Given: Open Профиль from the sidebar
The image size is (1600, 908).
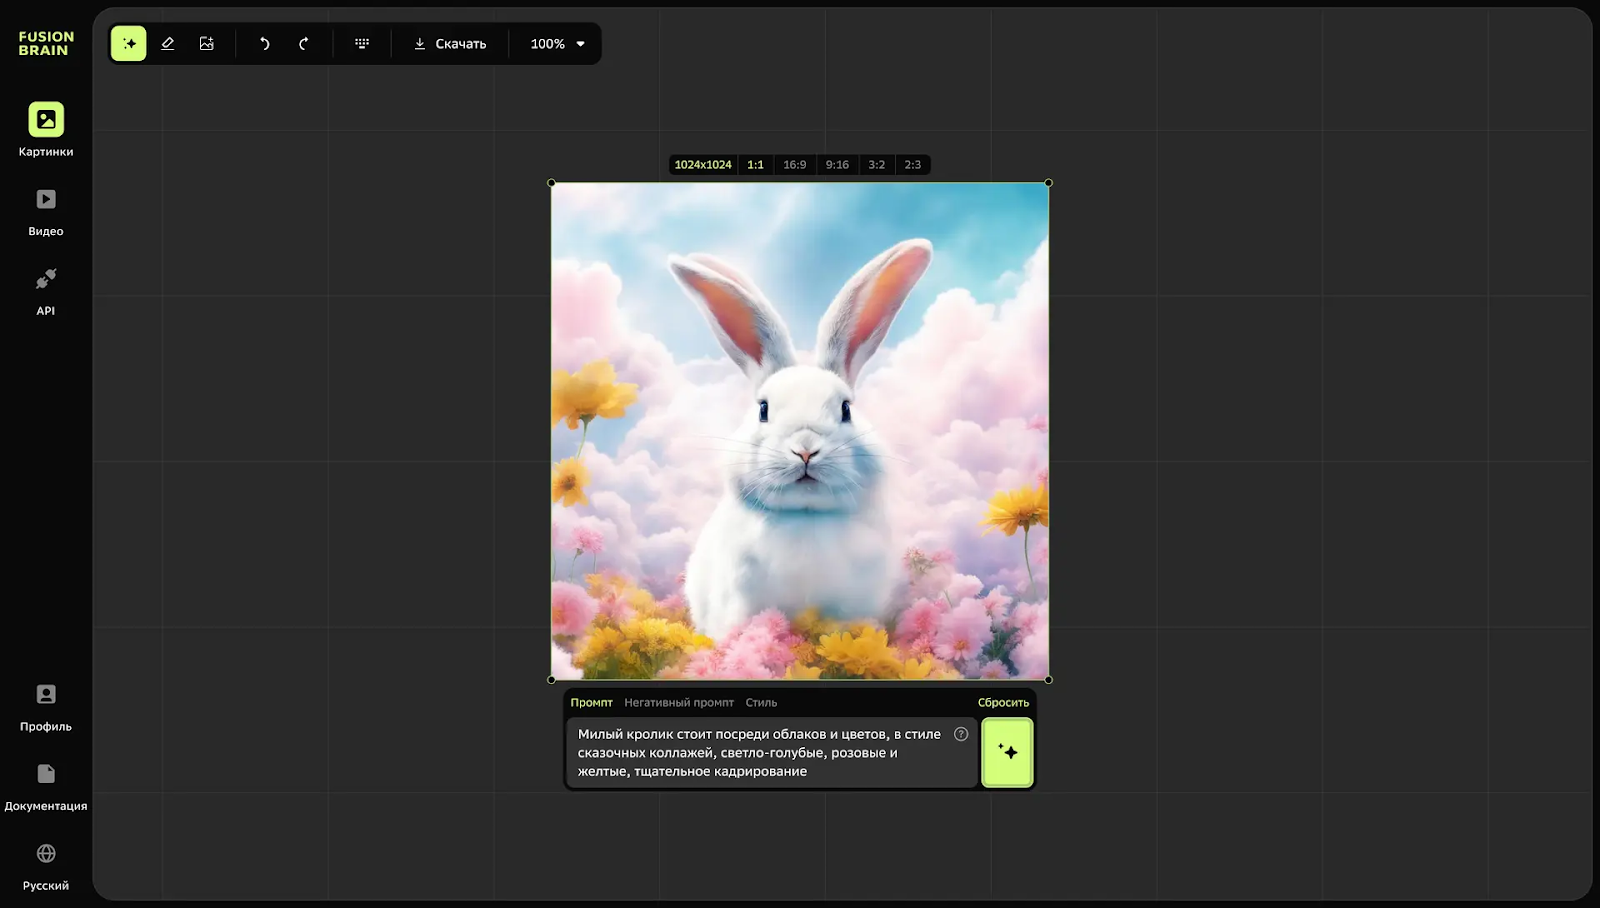Looking at the screenshot, I should 46,707.
